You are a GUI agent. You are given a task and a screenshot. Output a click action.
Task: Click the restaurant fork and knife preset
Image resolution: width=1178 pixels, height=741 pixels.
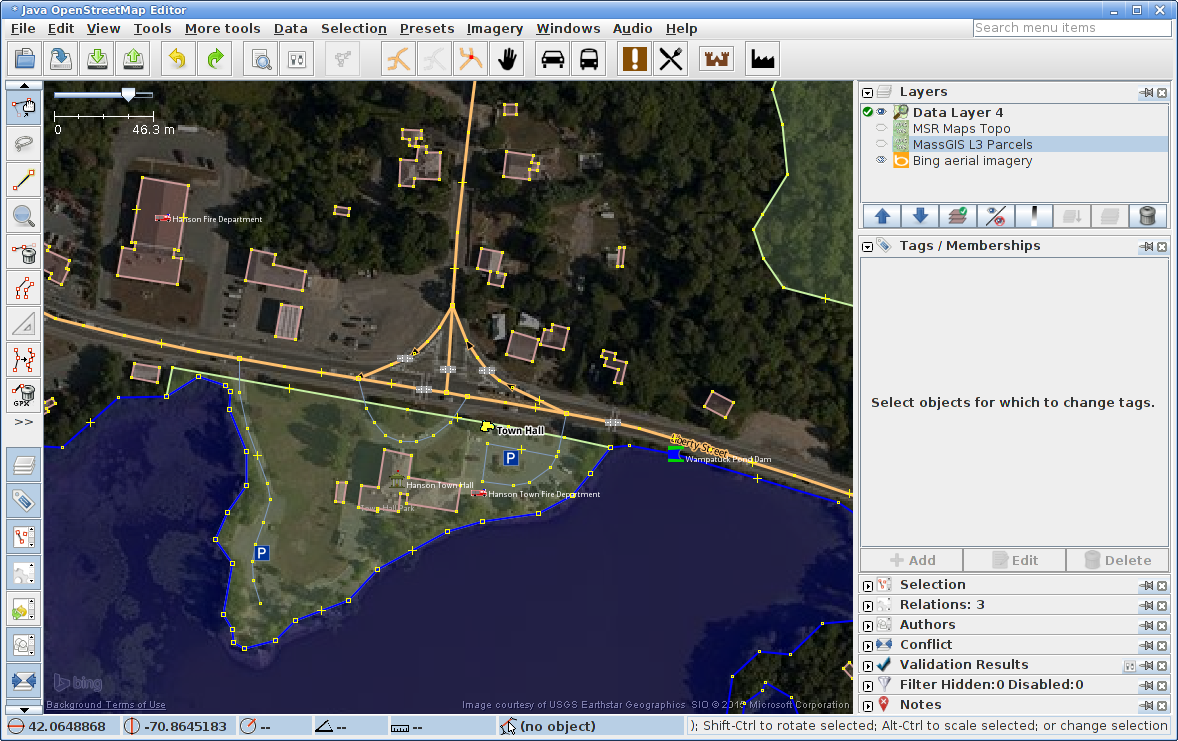click(x=670, y=59)
